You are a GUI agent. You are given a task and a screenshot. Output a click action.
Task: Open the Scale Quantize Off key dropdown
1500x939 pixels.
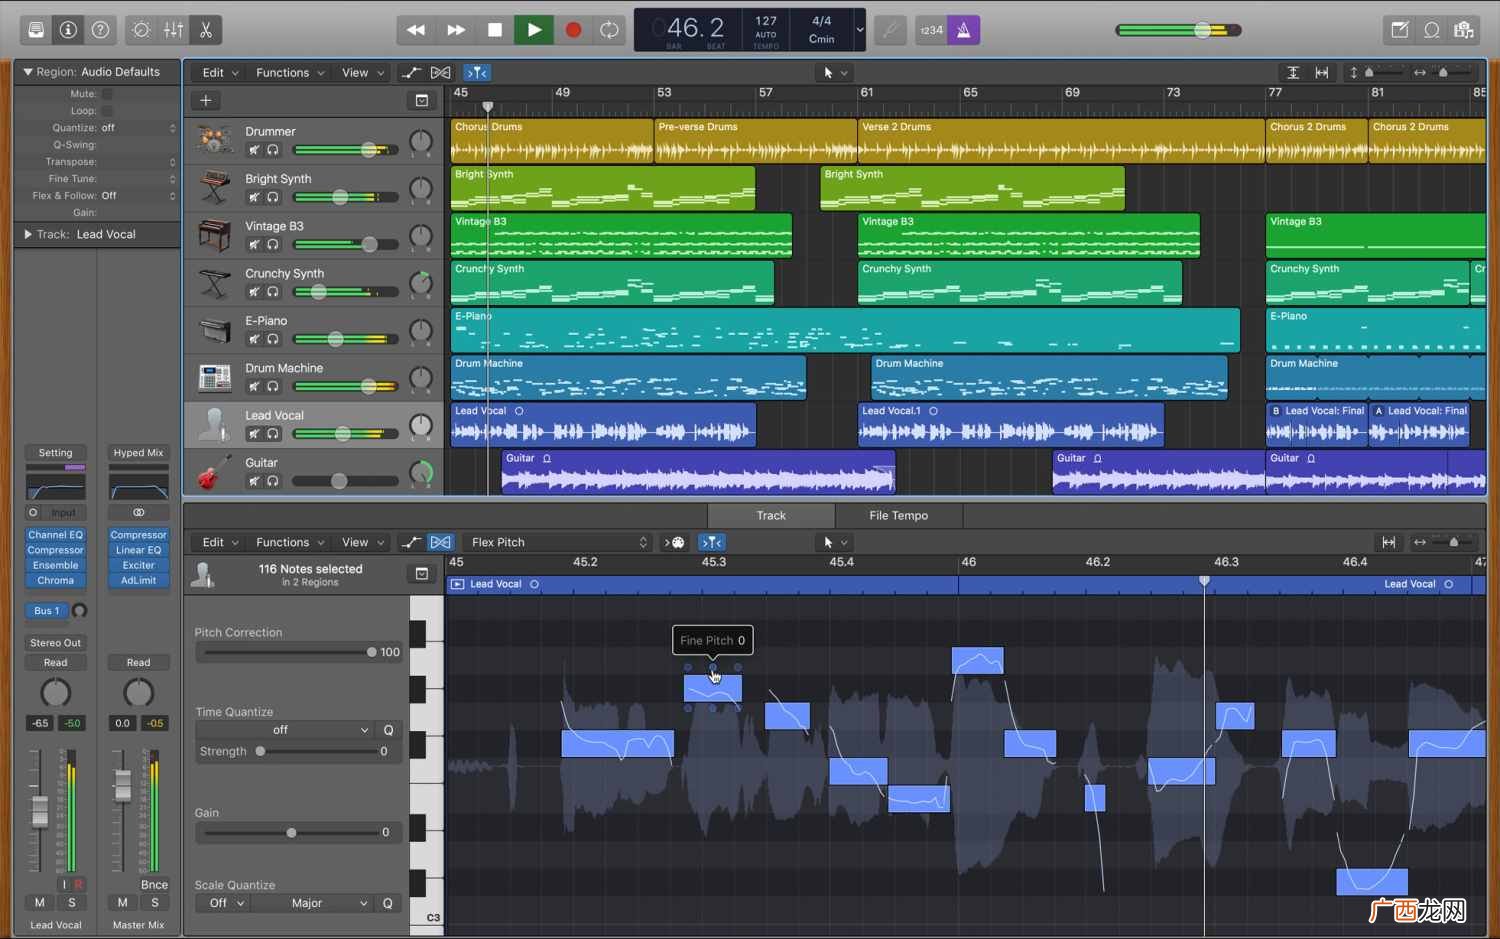coord(223,903)
